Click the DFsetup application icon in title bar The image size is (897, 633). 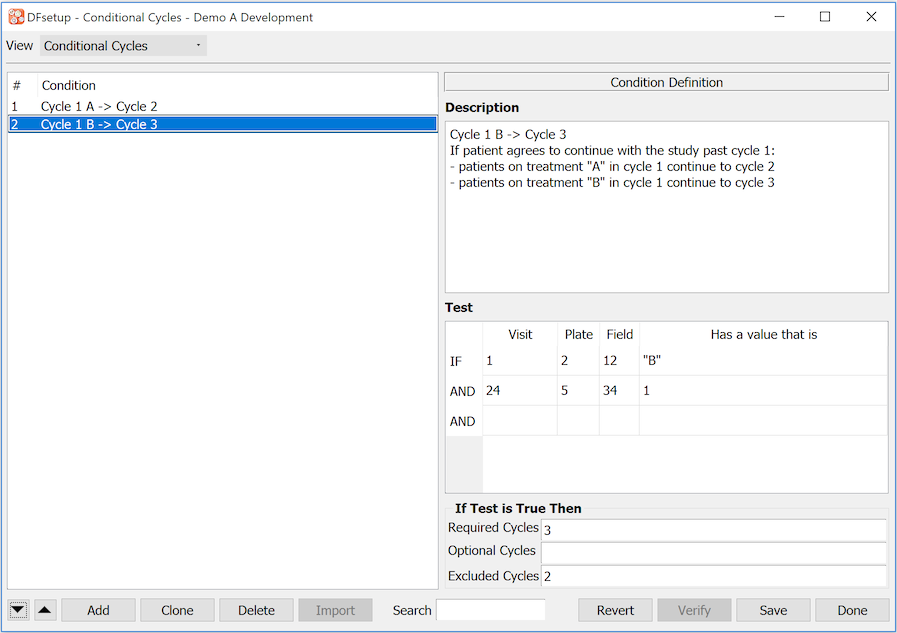(16, 17)
